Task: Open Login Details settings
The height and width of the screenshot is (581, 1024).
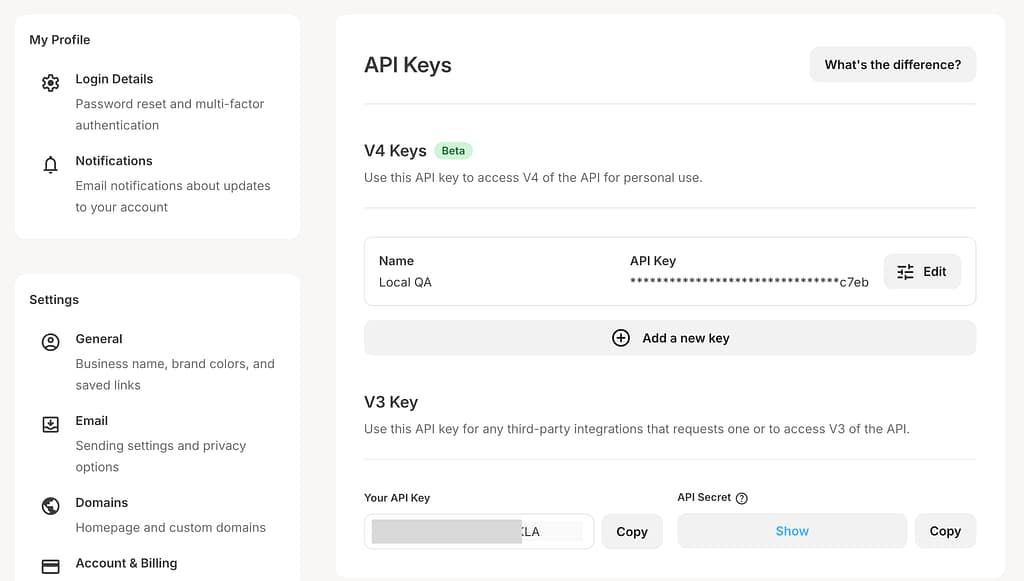Action: point(114,79)
